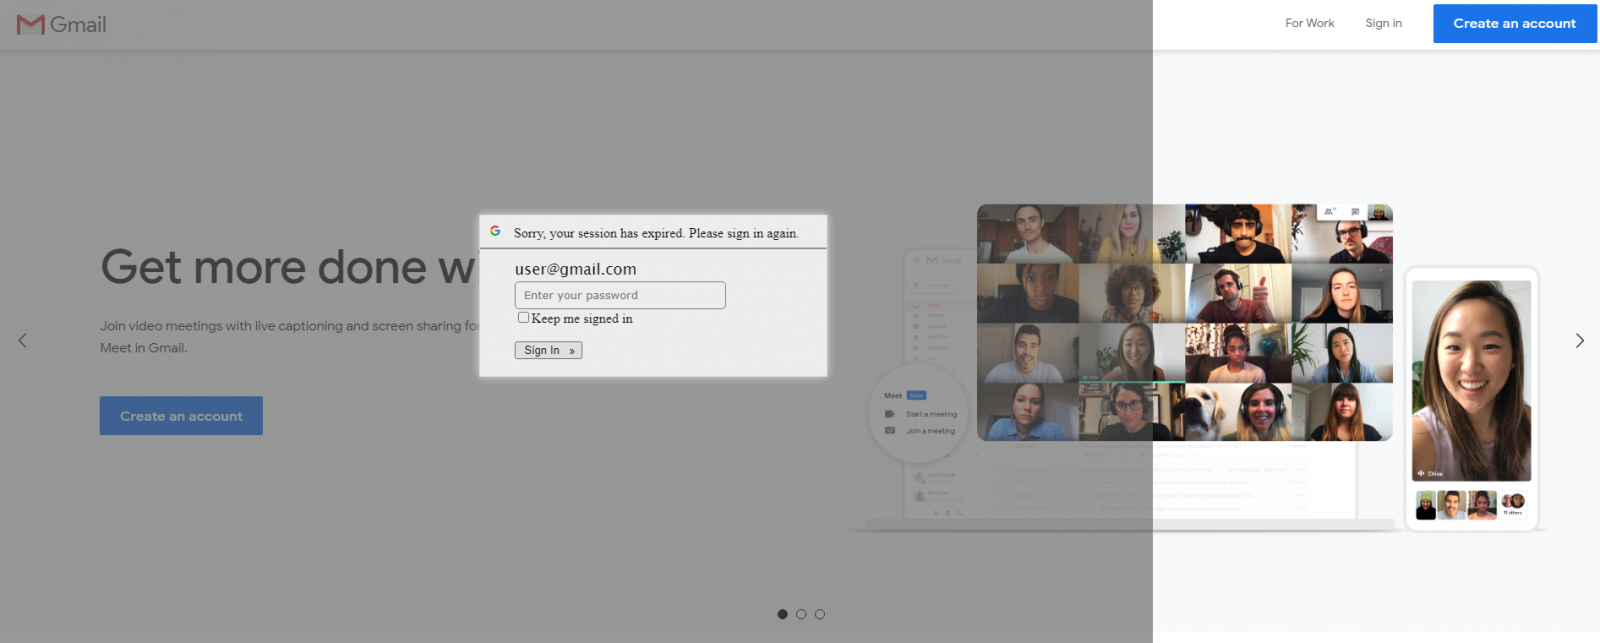Focus the Enter your password field
The width and height of the screenshot is (1600, 643).
coord(620,295)
